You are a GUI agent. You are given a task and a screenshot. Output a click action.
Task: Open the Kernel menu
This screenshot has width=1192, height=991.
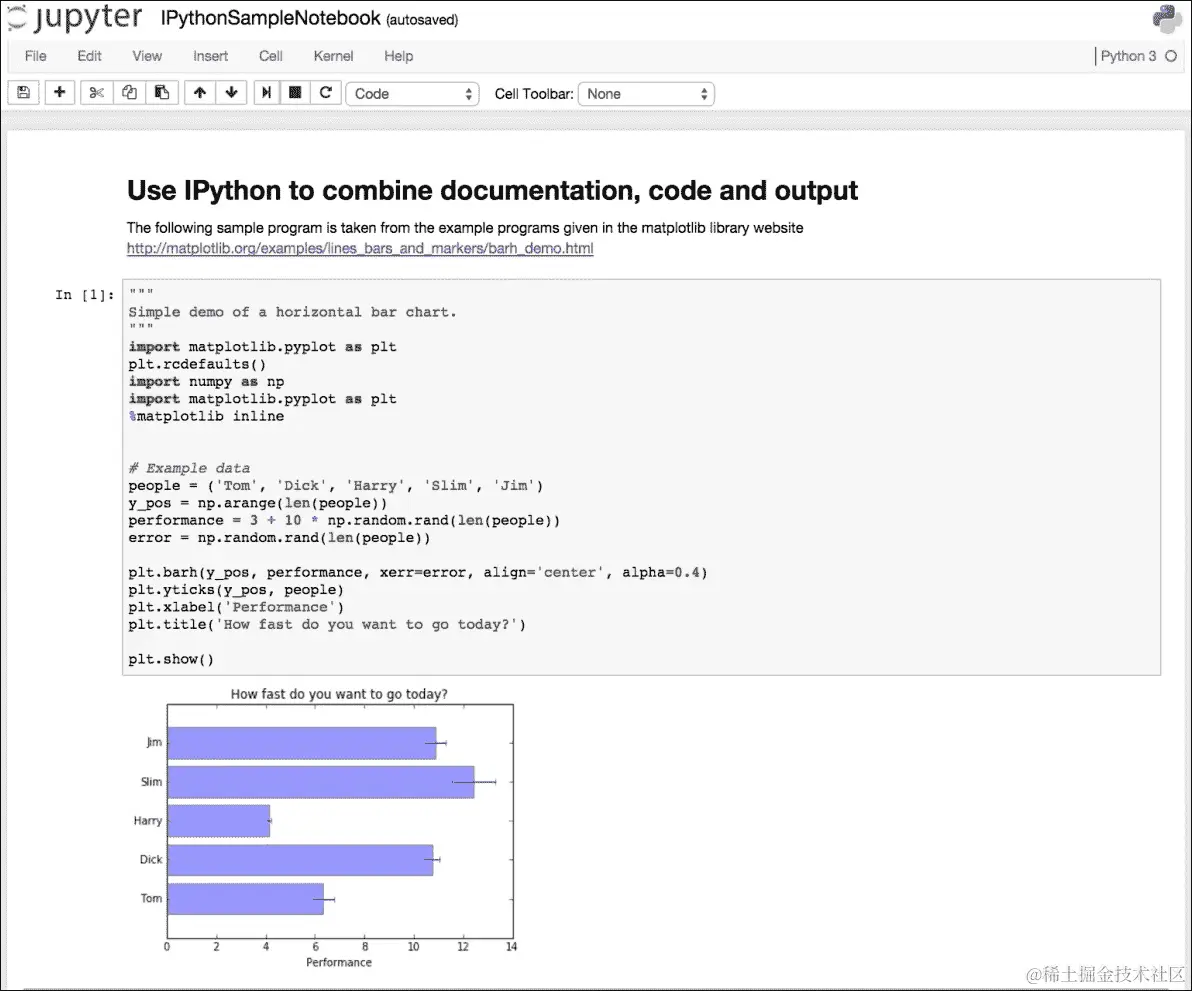pyautogui.click(x=333, y=56)
